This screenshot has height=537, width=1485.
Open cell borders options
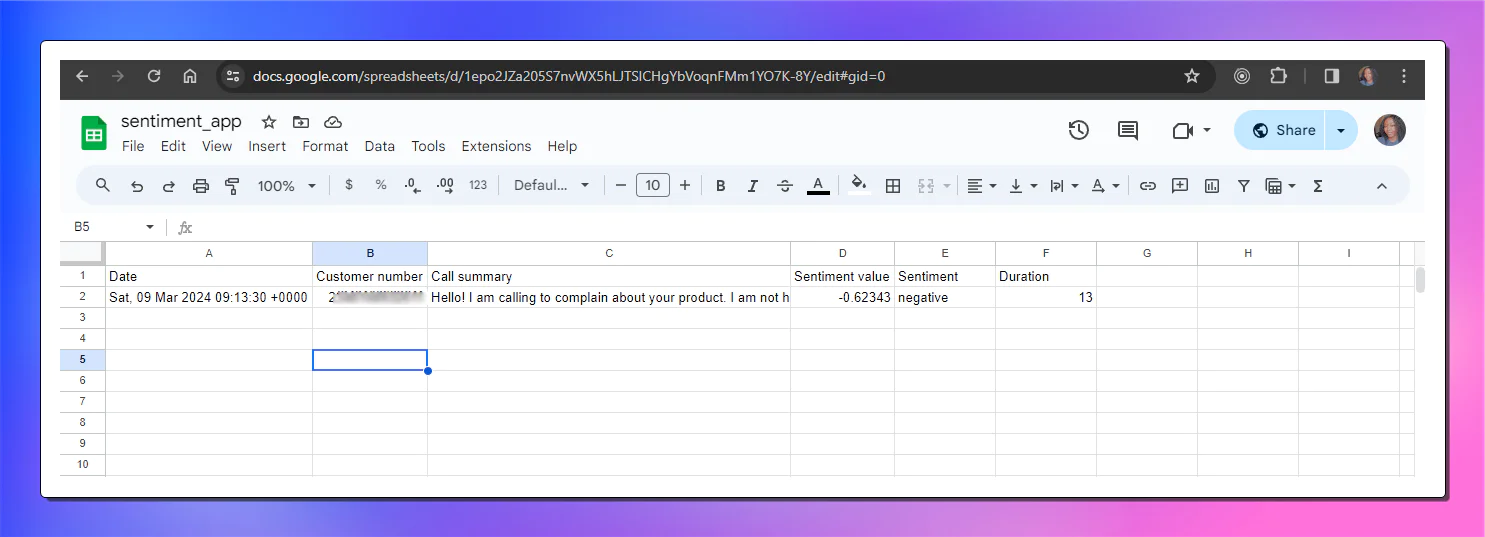[894, 185]
